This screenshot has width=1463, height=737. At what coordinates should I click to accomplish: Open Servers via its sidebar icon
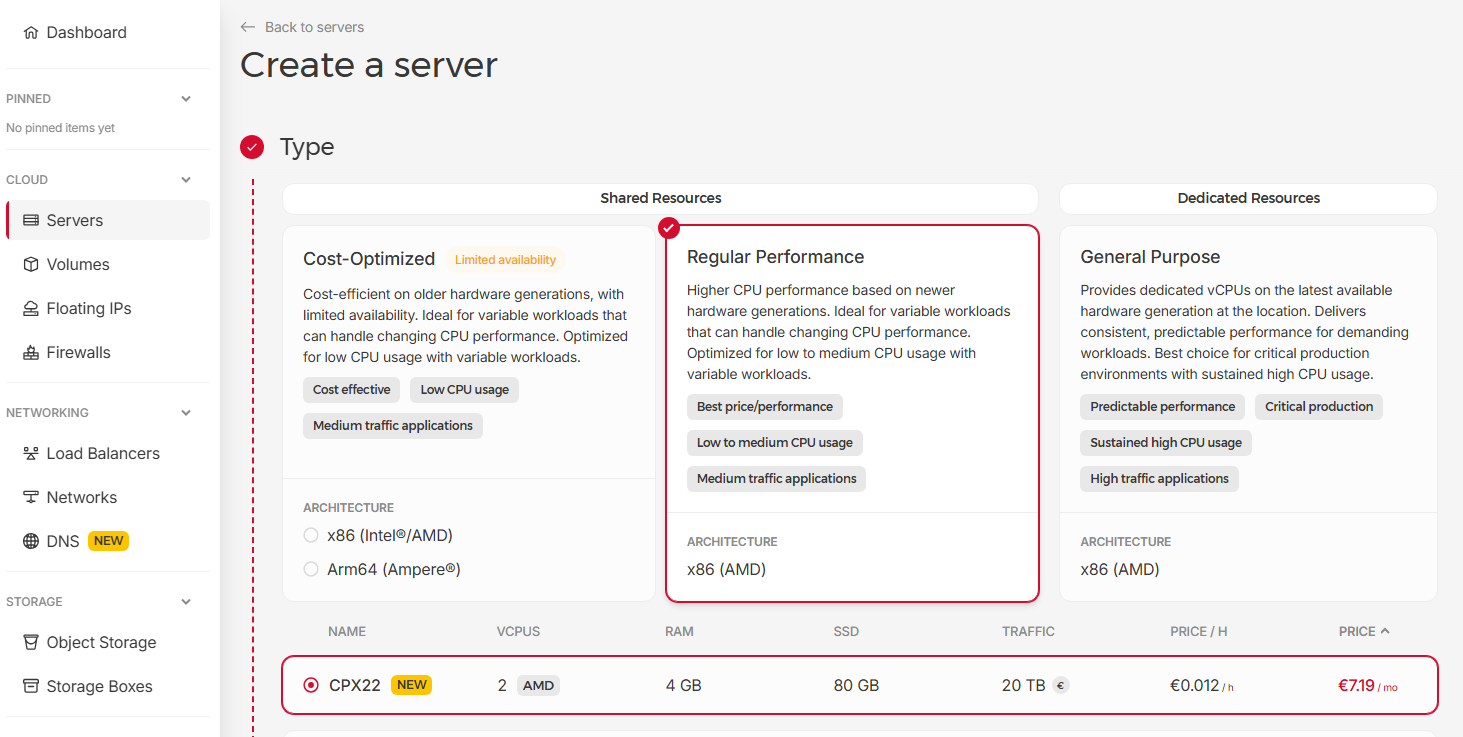pos(31,221)
